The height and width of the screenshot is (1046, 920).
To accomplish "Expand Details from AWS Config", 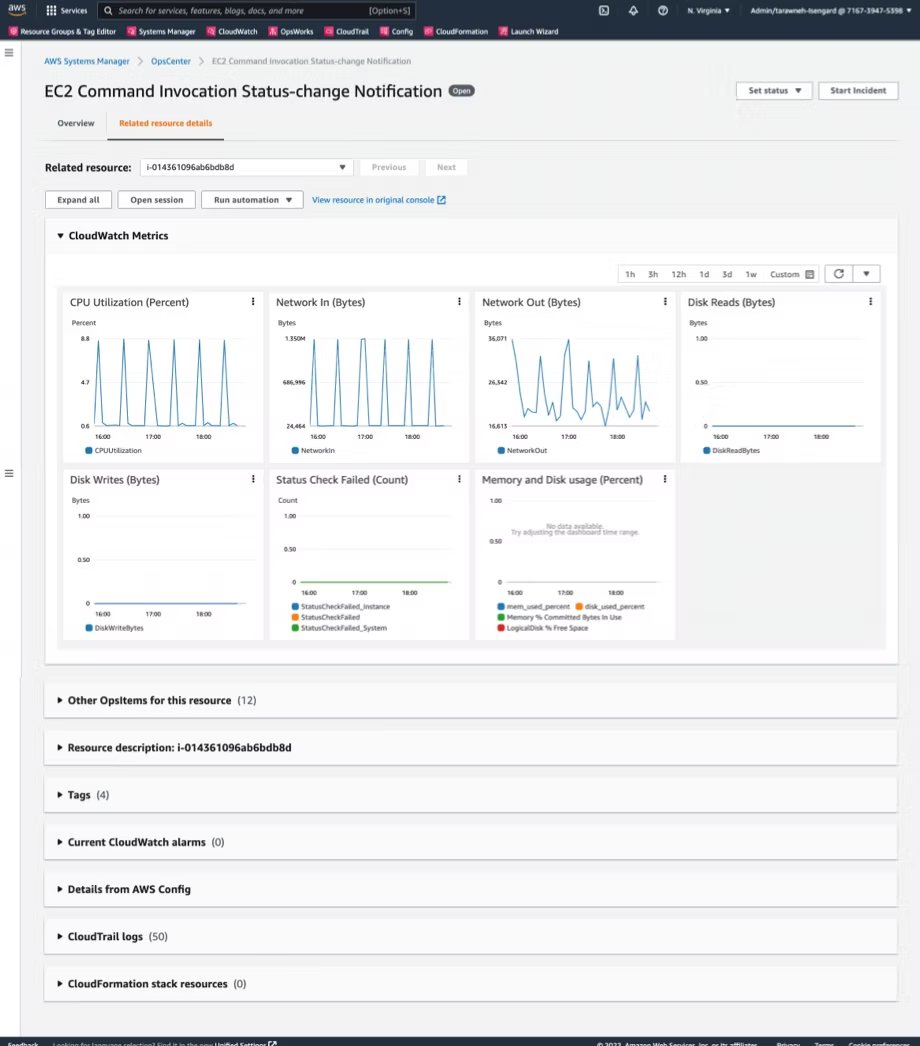I will tap(60, 889).
